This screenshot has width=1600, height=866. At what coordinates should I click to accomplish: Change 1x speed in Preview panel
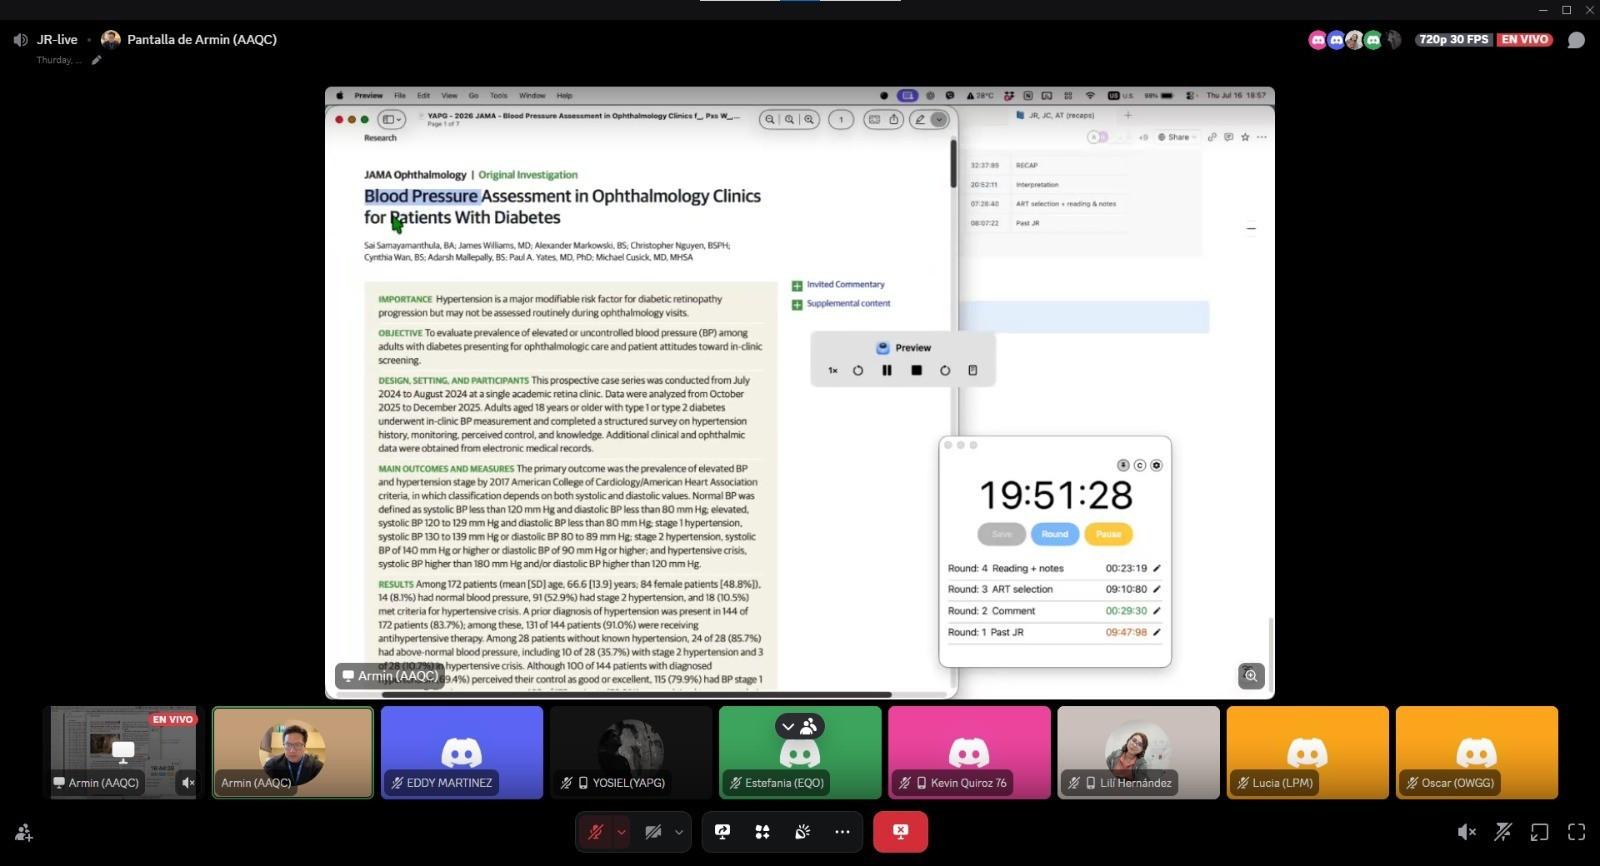point(832,370)
